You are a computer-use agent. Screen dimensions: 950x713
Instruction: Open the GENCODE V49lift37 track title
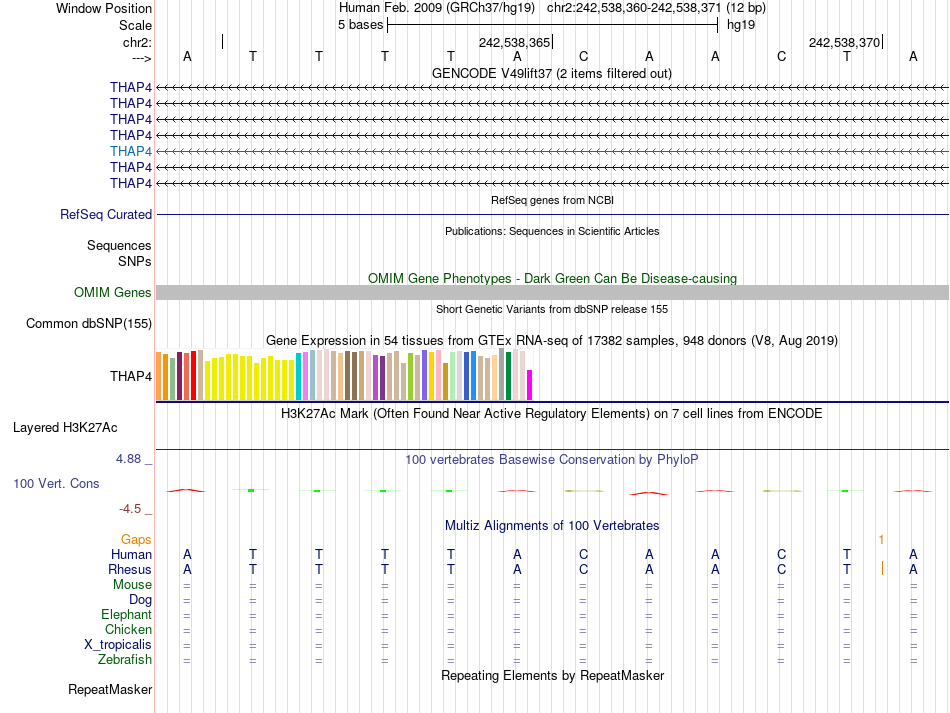click(551, 73)
